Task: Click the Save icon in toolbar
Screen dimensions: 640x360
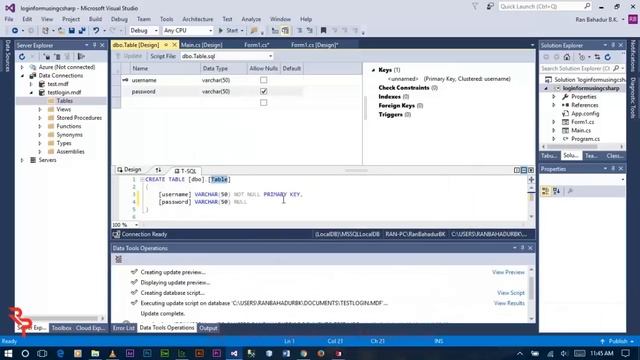Action: (72, 31)
